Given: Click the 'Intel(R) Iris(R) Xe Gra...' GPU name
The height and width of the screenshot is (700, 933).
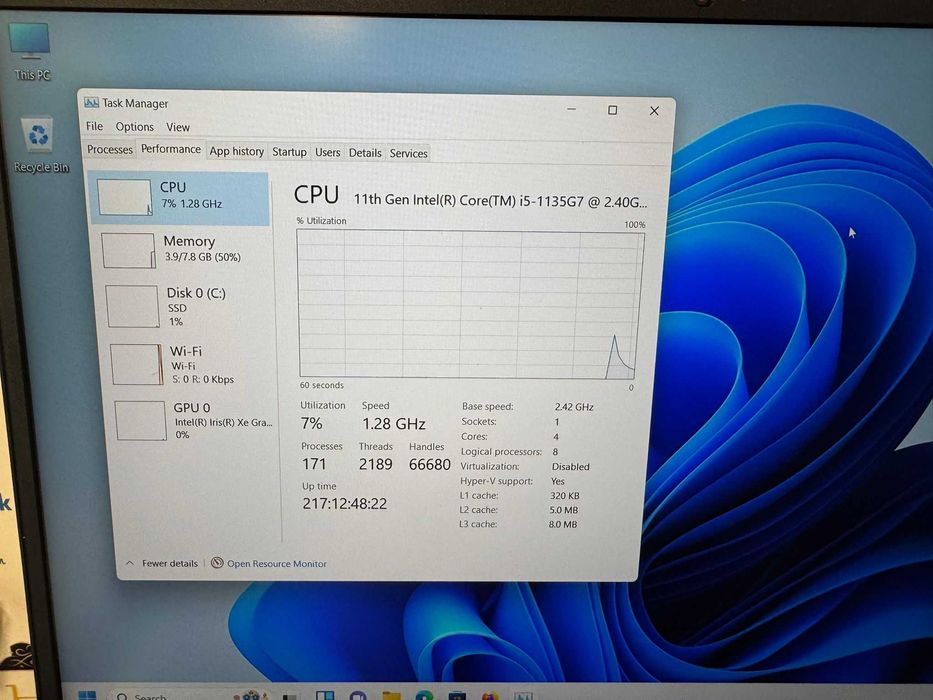Looking at the screenshot, I should click(223, 422).
